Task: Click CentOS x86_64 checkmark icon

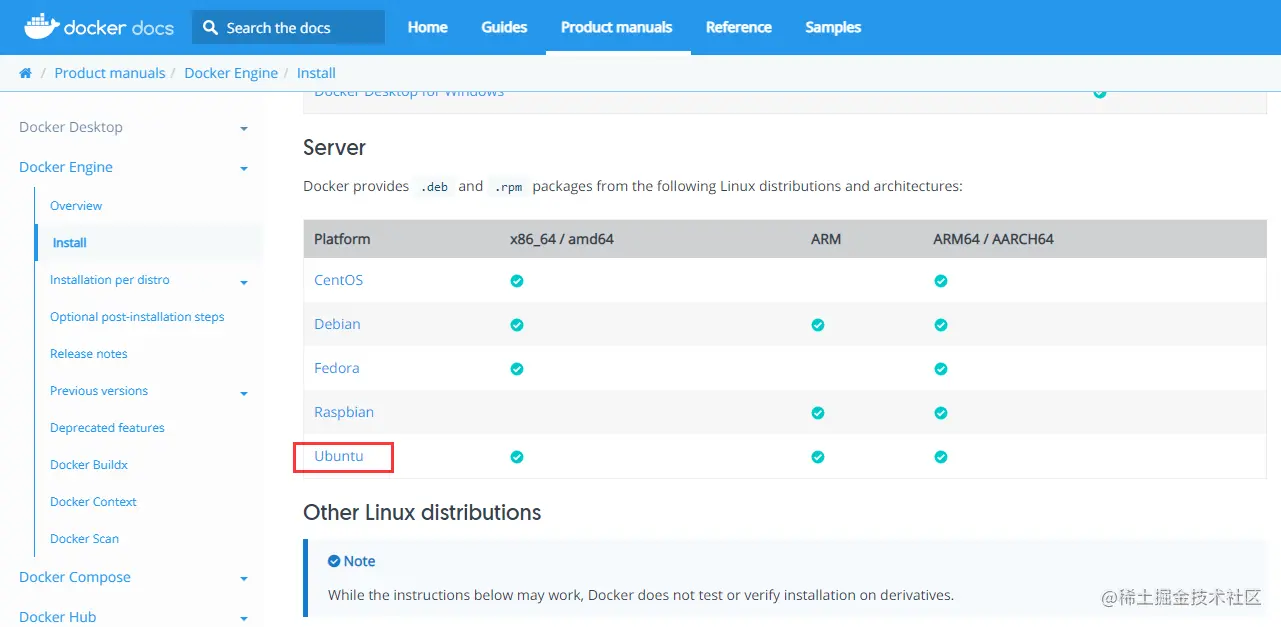Action: (x=517, y=281)
